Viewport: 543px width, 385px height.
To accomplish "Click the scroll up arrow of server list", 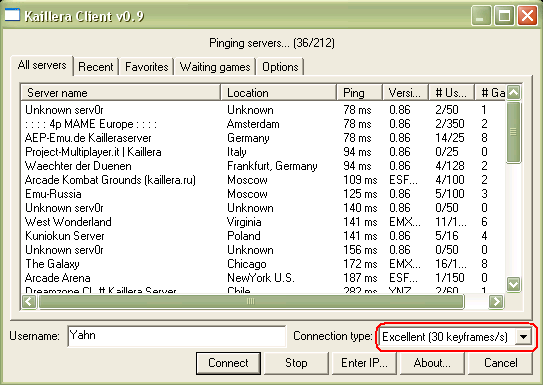I will [513, 92].
